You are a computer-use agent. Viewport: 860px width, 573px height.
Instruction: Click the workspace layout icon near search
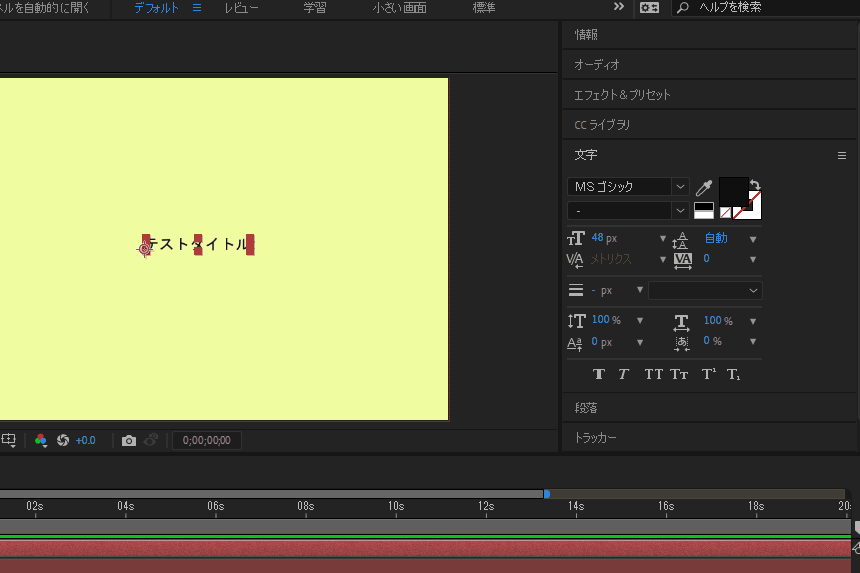click(x=649, y=8)
